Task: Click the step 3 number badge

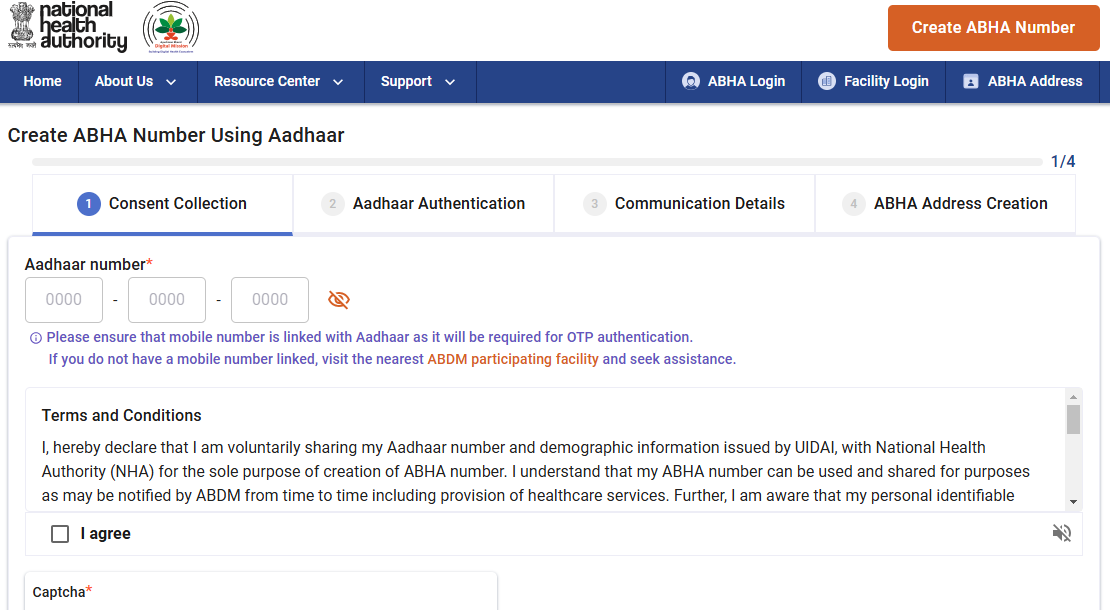Action: tap(595, 204)
